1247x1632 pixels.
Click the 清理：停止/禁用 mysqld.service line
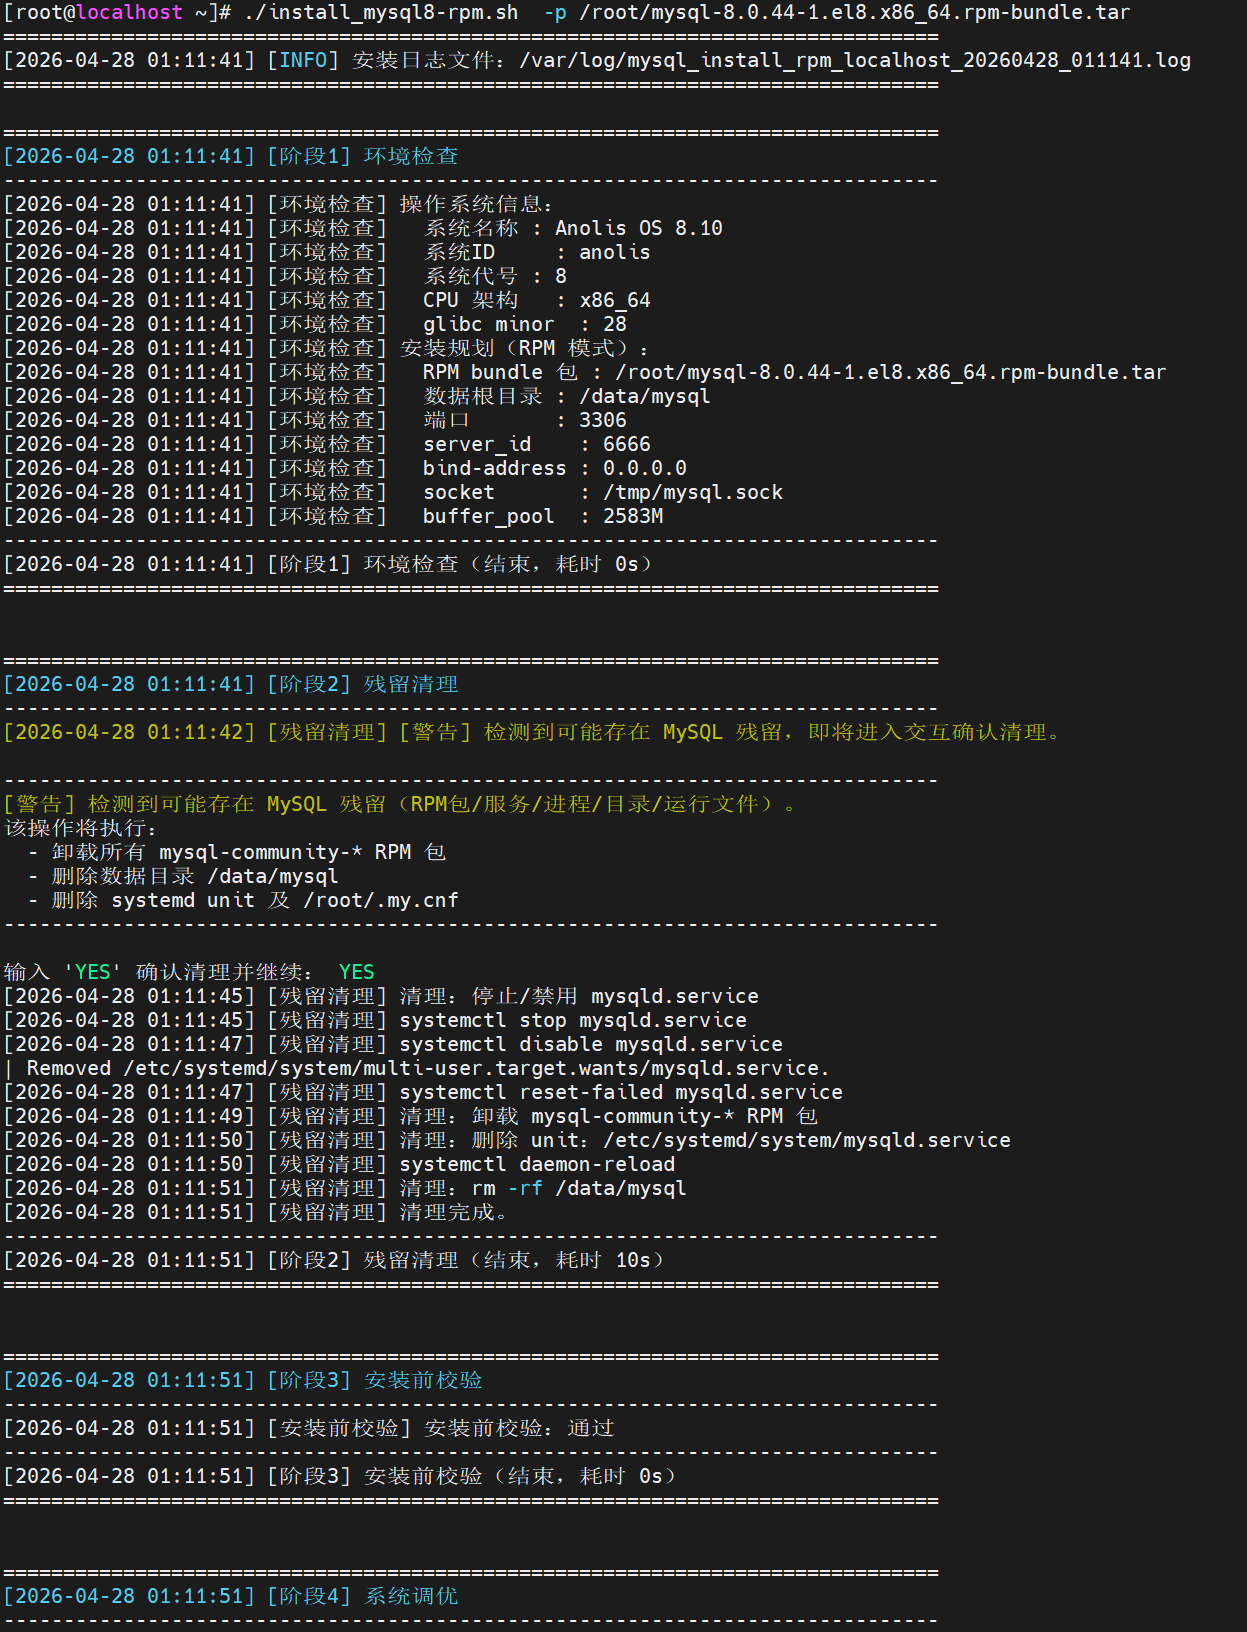click(x=381, y=996)
